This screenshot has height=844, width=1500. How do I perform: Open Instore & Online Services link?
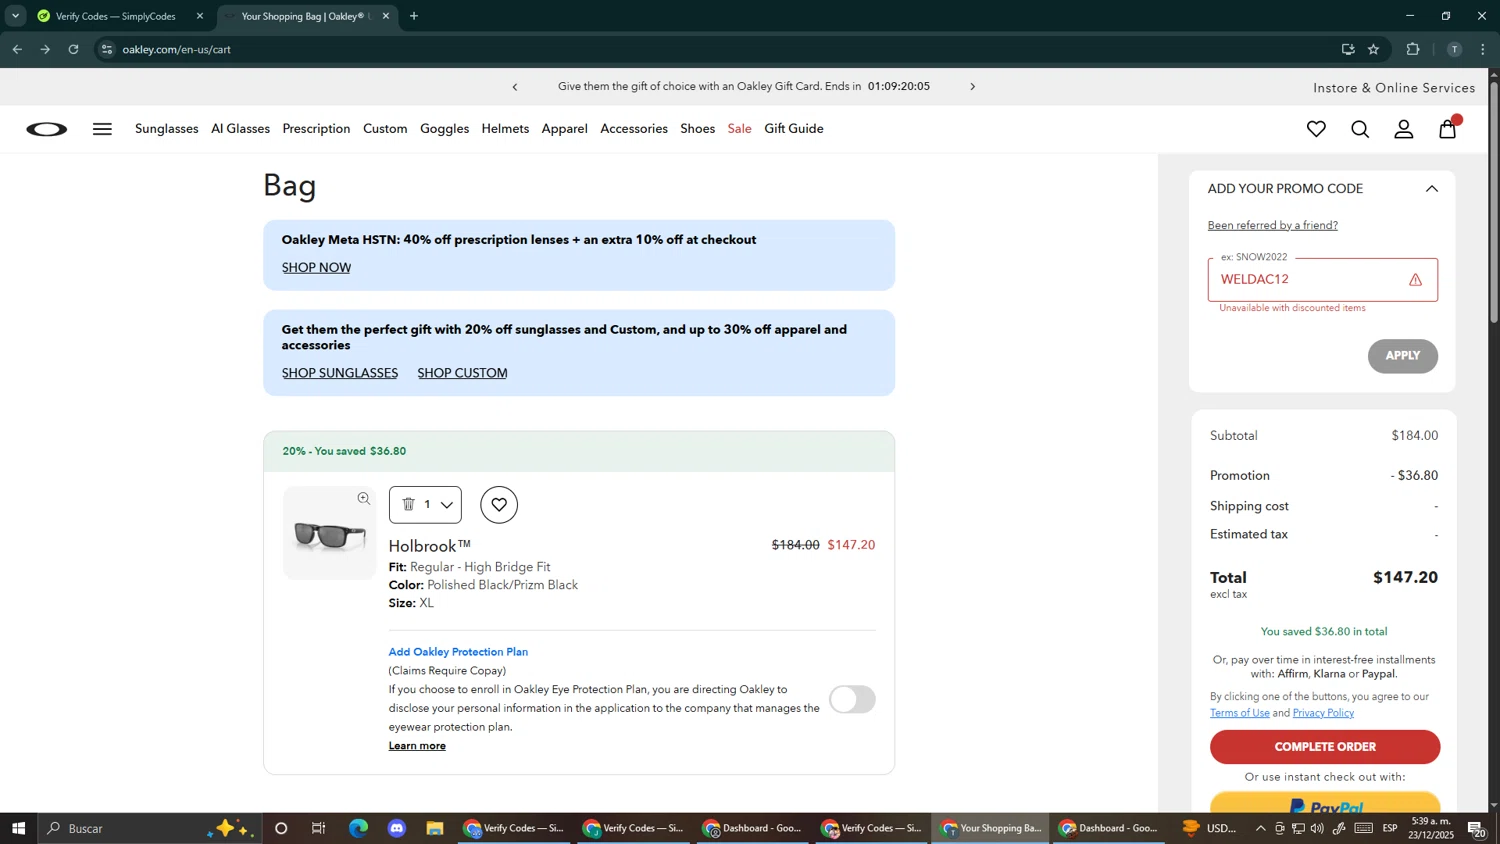tap(1394, 88)
